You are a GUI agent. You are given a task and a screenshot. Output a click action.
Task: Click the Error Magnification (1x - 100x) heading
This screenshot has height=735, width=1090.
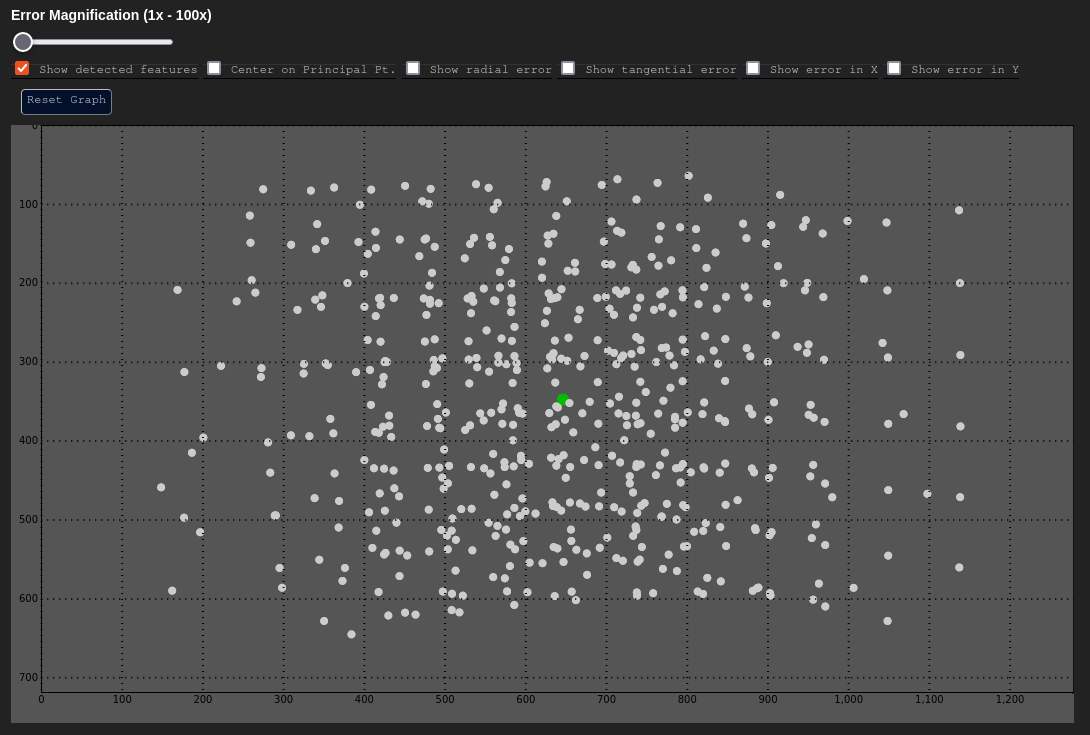(x=111, y=15)
